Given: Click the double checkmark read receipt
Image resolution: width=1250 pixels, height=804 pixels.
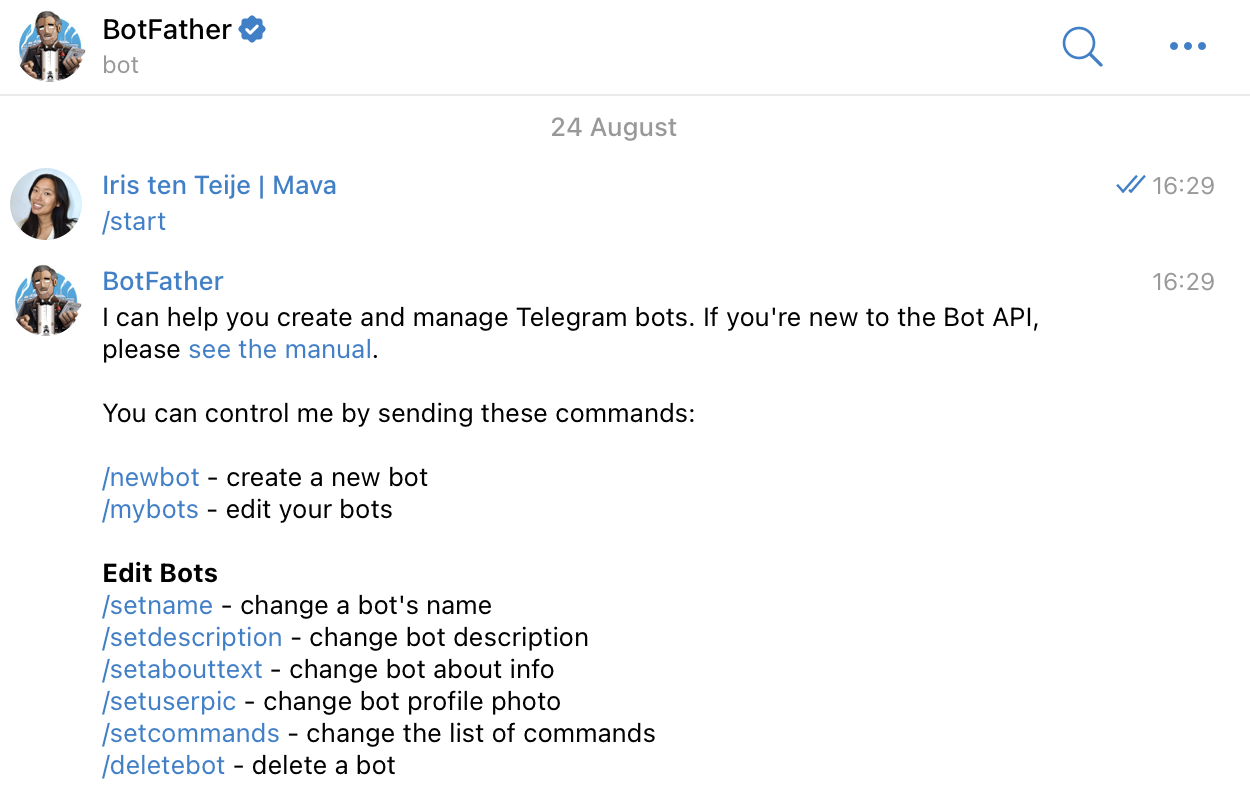Looking at the screenshot, I should coord(1129,184).
